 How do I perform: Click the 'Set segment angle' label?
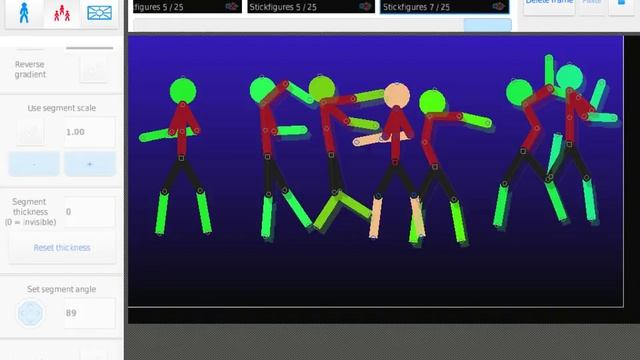point(62,289)
